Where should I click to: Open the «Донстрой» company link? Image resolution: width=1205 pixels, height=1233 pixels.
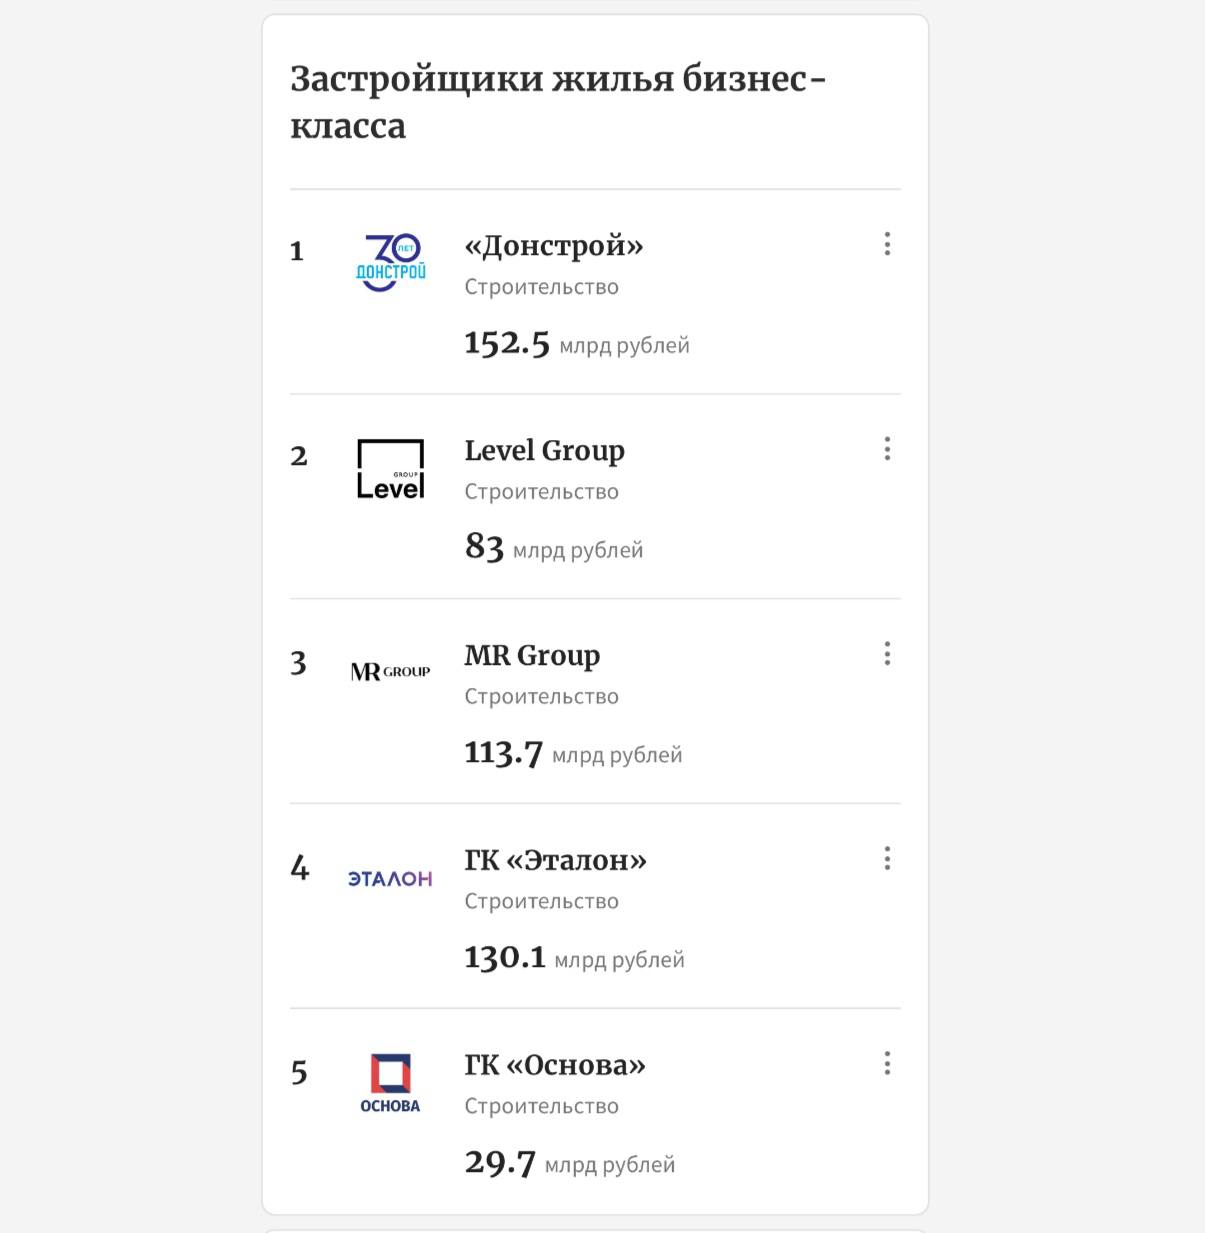[554, 246]
